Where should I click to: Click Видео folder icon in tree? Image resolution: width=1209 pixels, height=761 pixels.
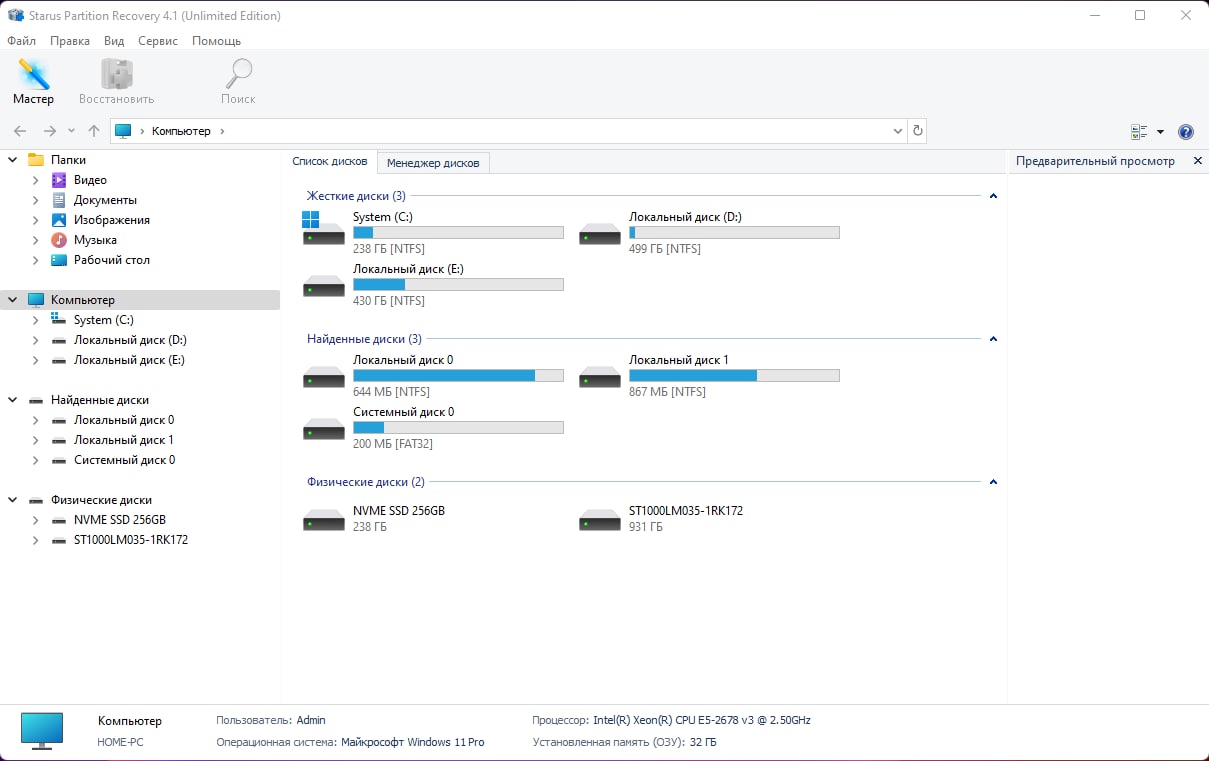[59, 180]
